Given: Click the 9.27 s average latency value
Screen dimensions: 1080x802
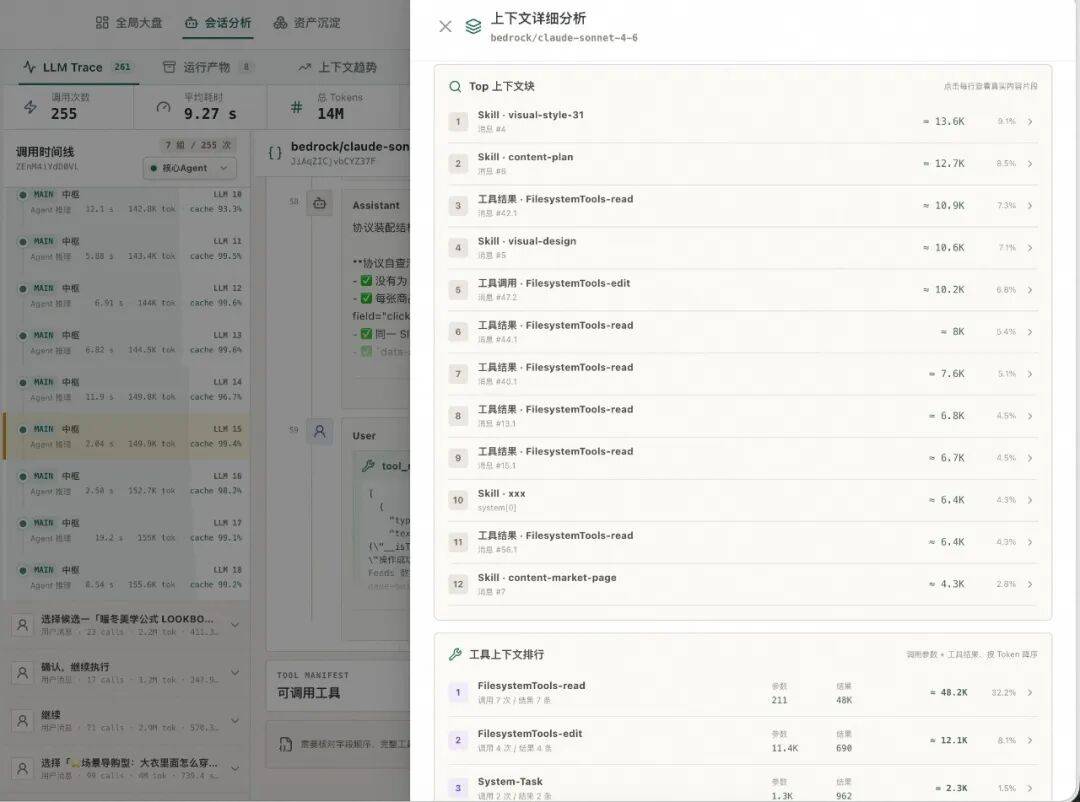Looking at the screenshot, I should (x=210, y=114).
